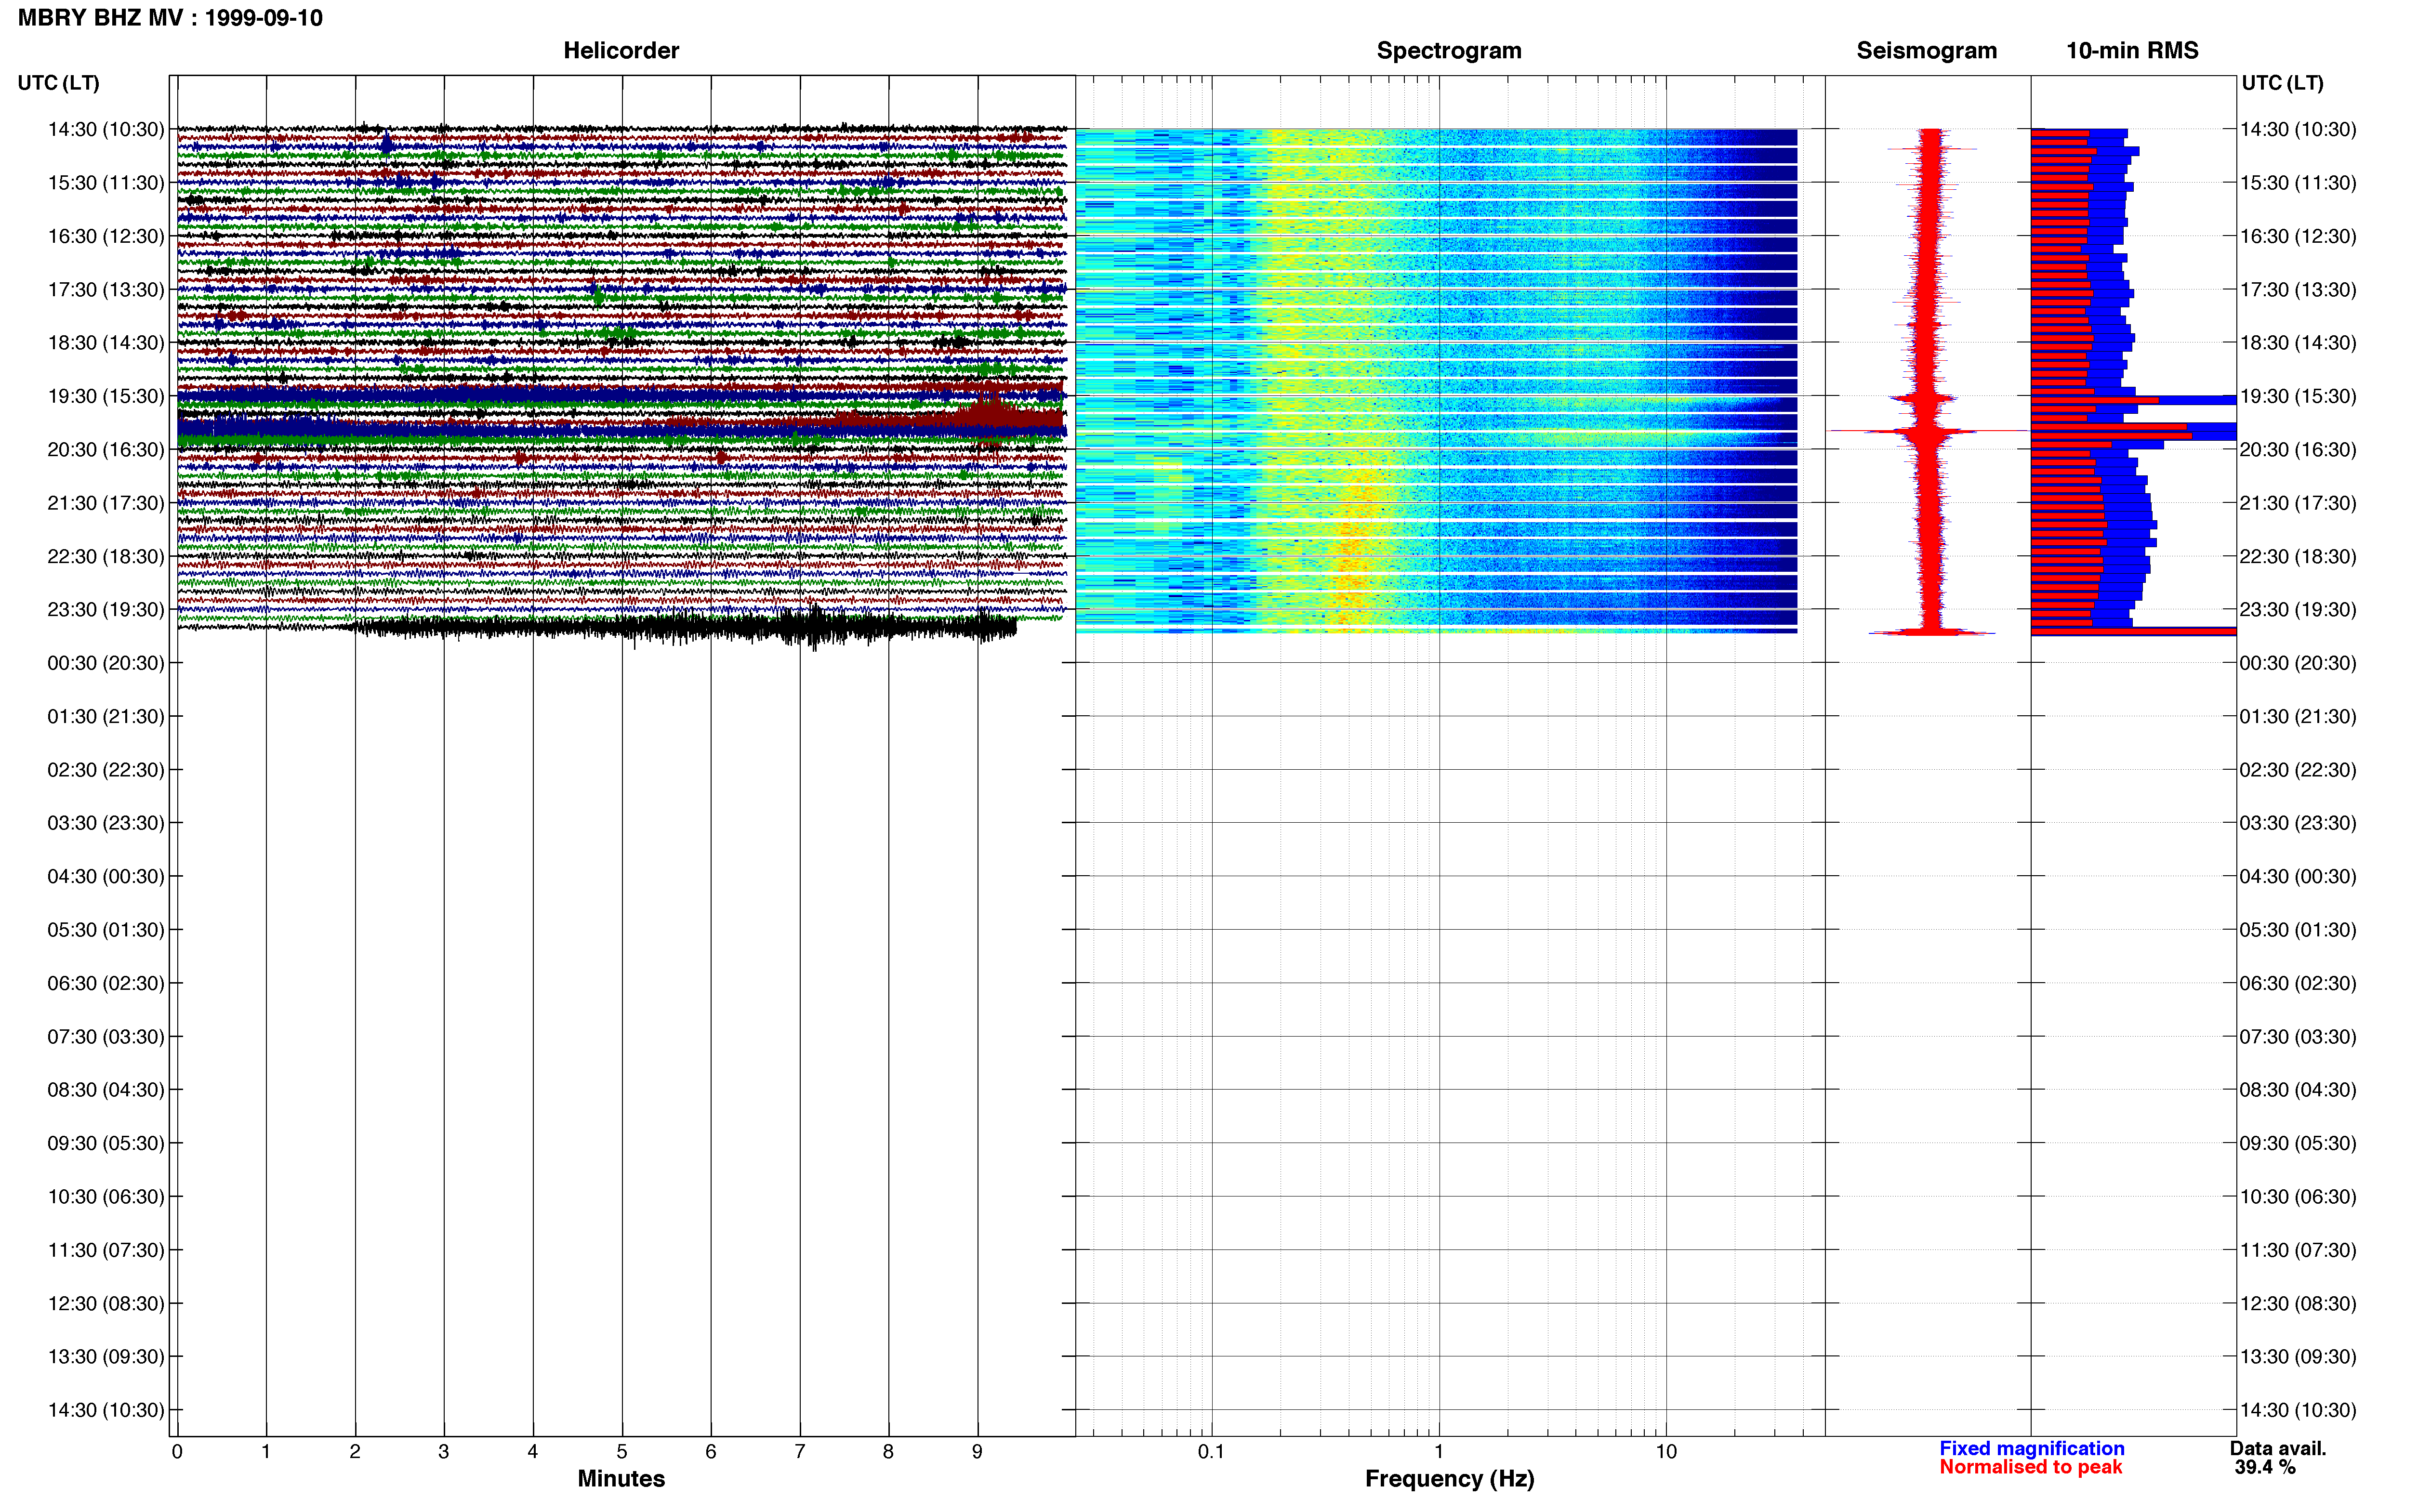This screenshot has width=2418, height=1512.
Task: Click '02:30 (22:30)' on the right time axis
Action: click(x=2298, y=770)
